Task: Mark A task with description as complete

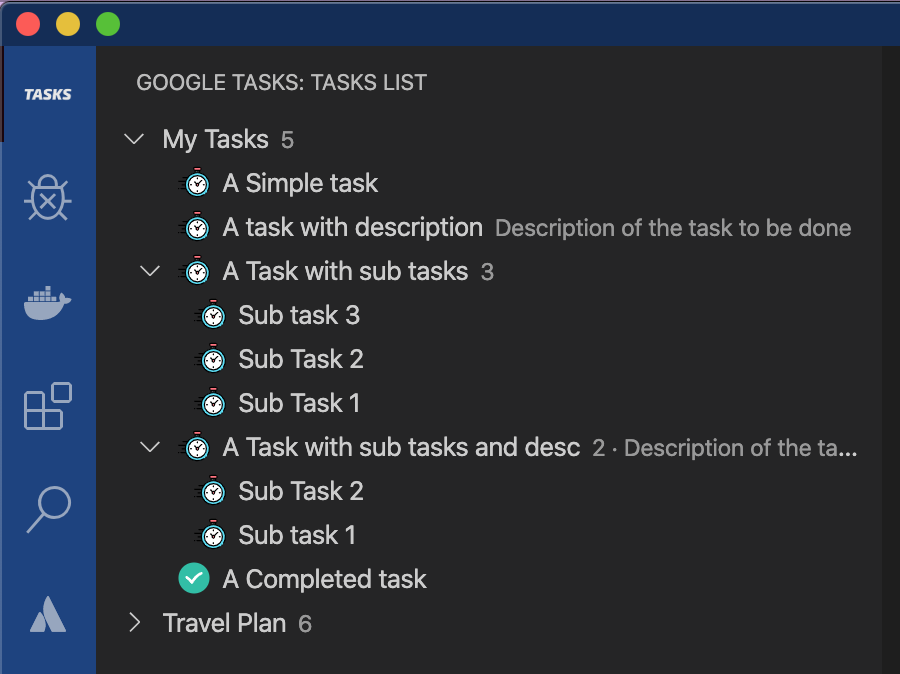Action: click(x=197, y=227)
